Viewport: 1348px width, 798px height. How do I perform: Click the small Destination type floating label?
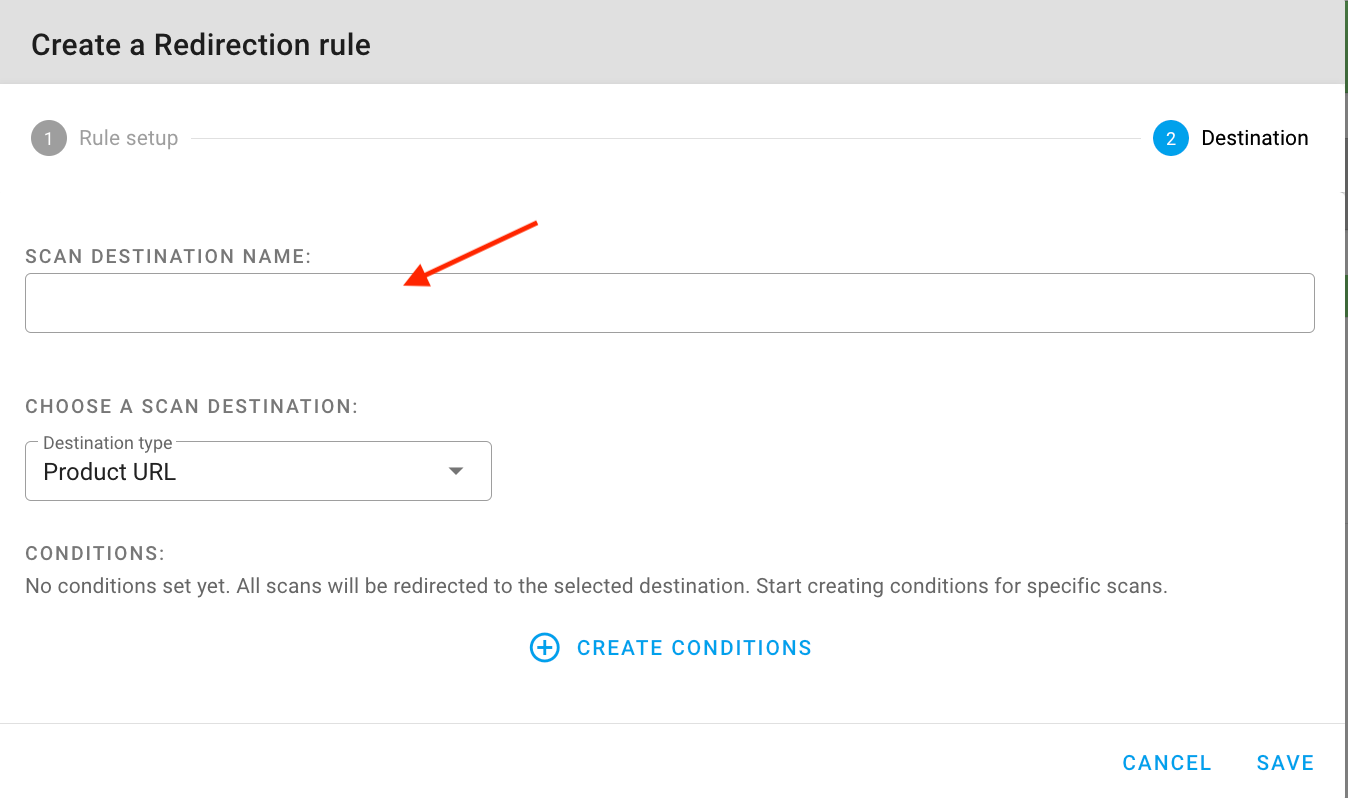click(108, 443)
